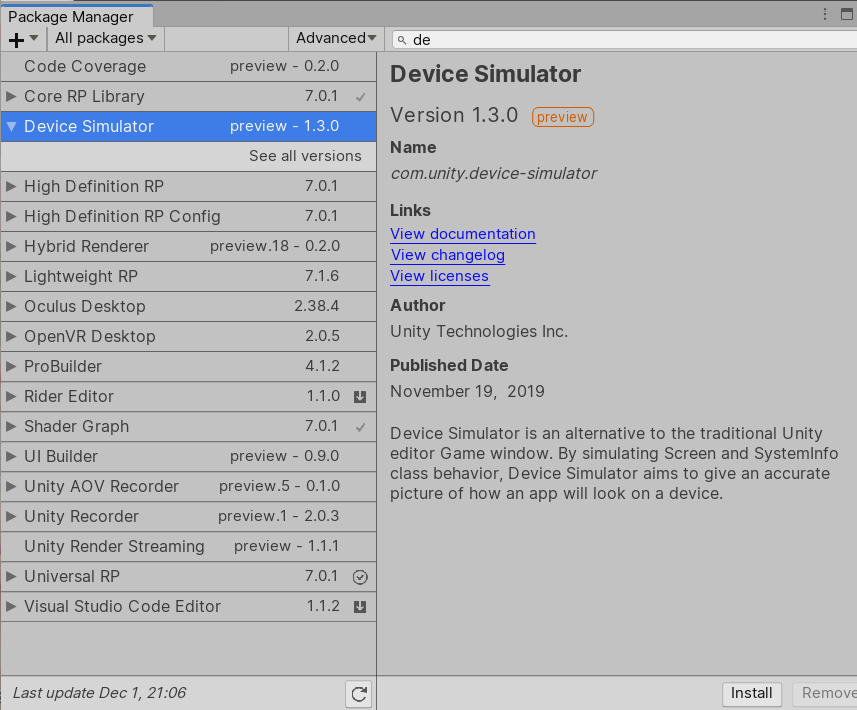
Task: Install the Device Simulator package
Action: pyautogui.click(x=752, y=693)
